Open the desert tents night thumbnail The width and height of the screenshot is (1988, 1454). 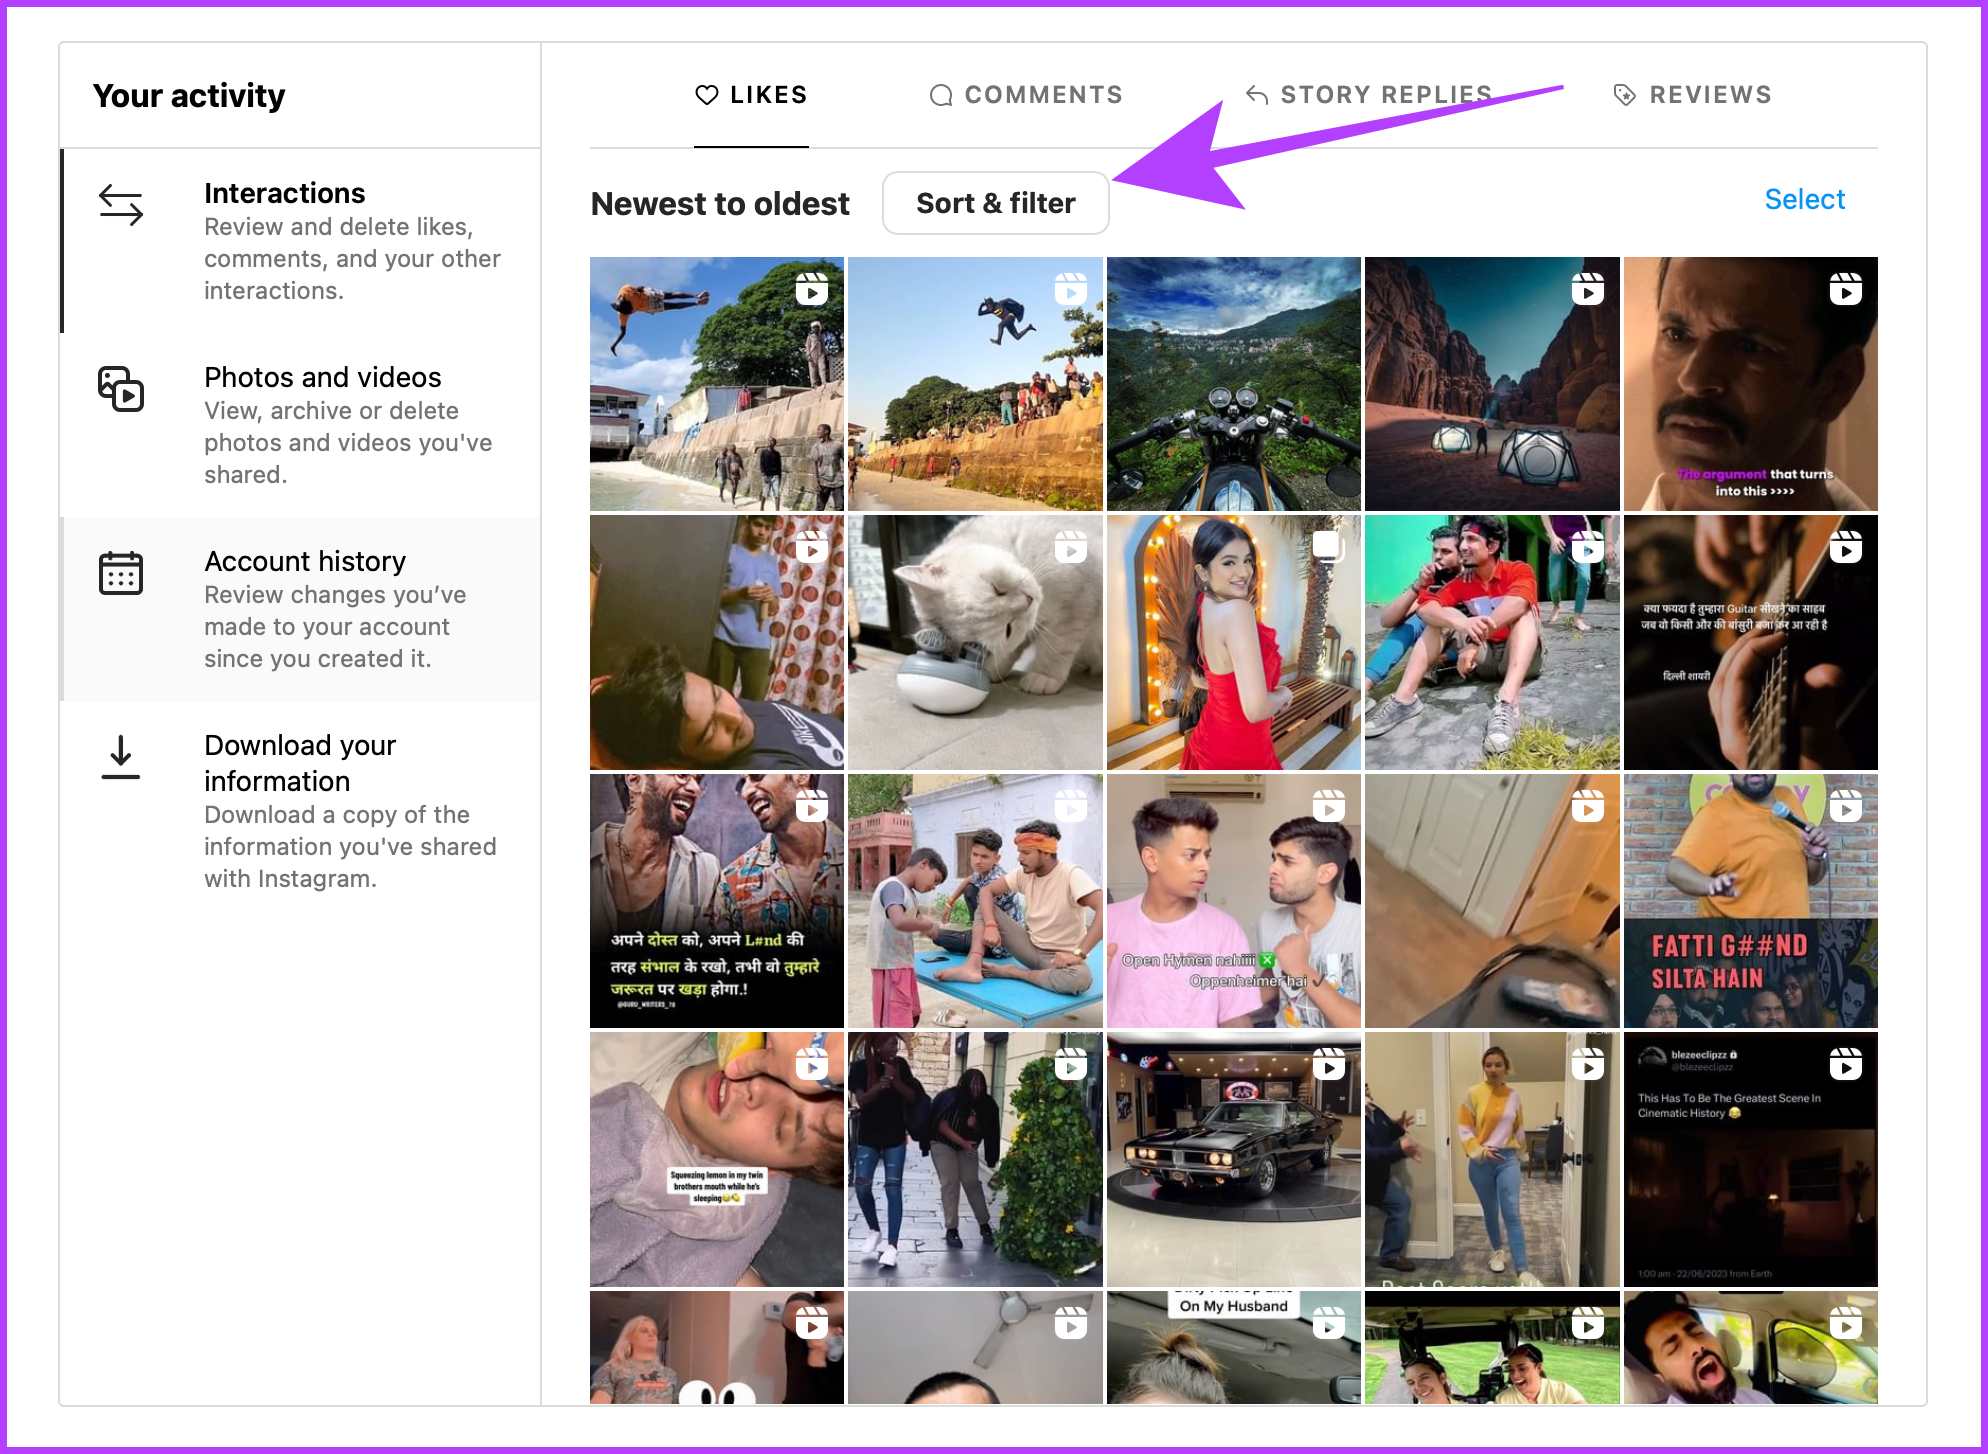[1491, 385]
